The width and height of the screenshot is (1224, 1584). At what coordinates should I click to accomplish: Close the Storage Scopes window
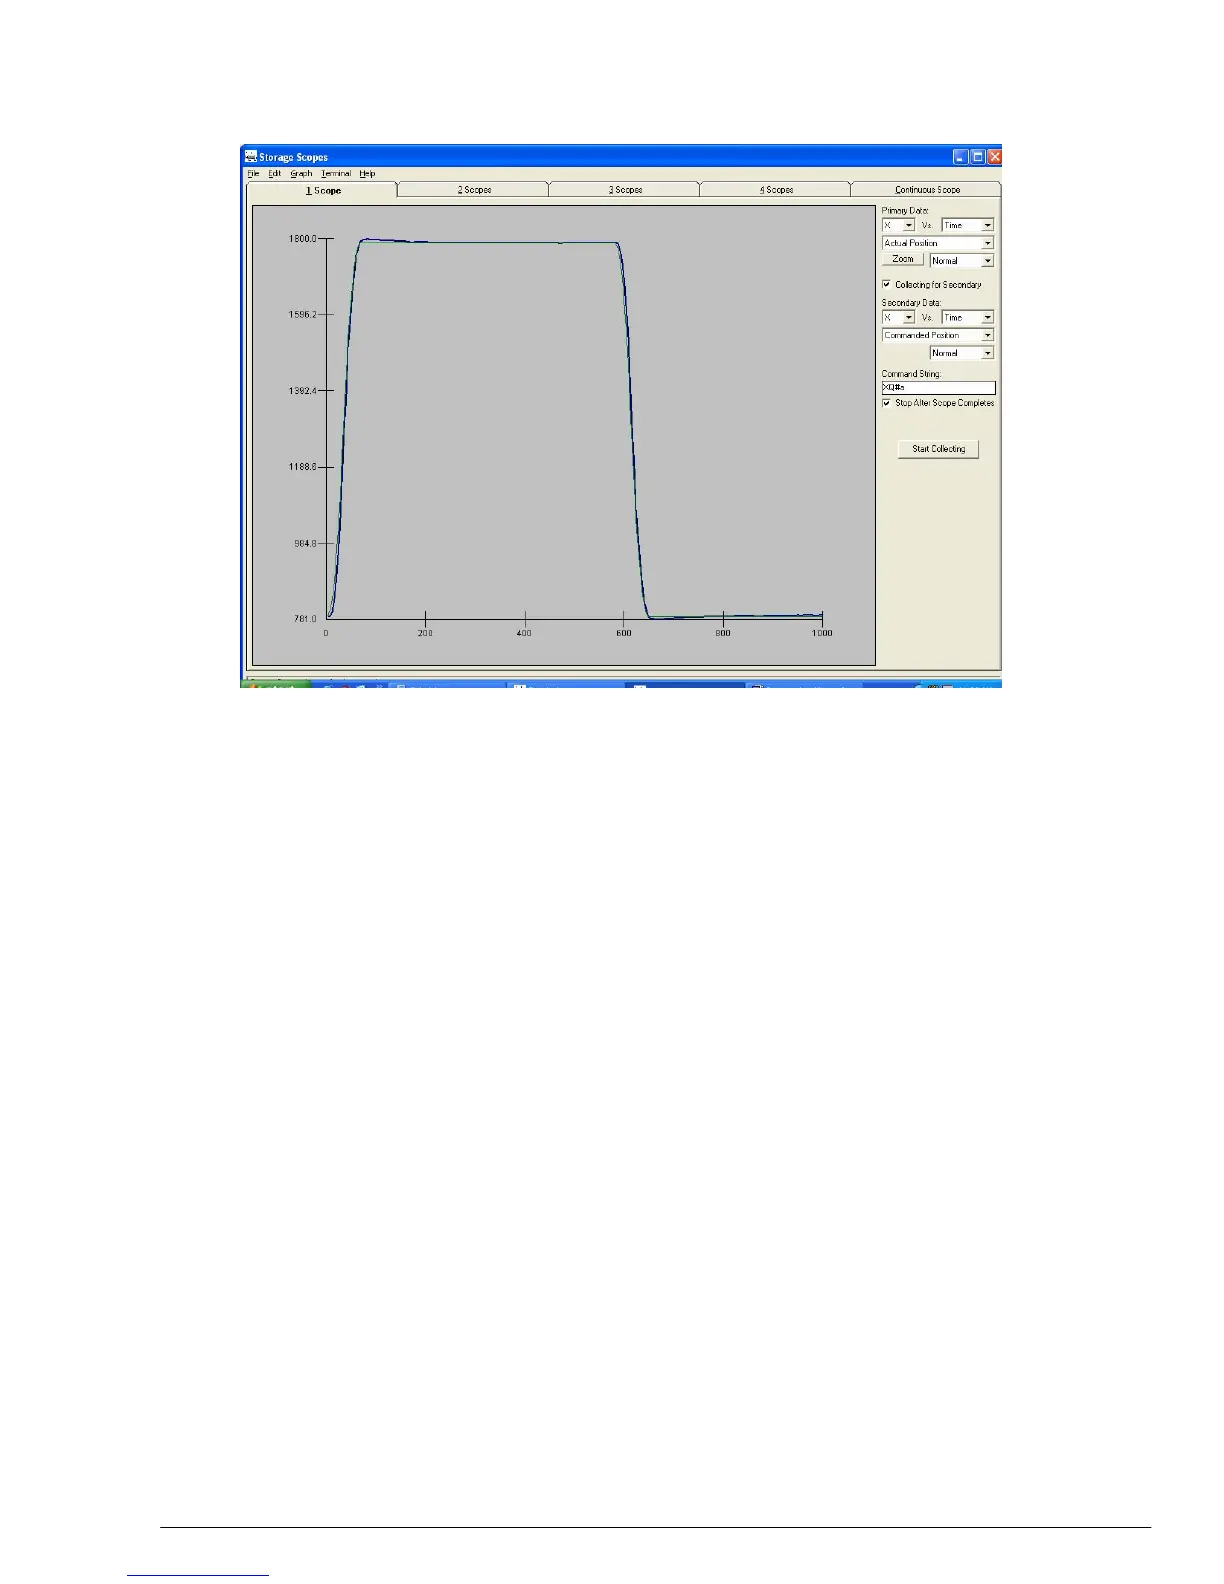coord(994,157)
